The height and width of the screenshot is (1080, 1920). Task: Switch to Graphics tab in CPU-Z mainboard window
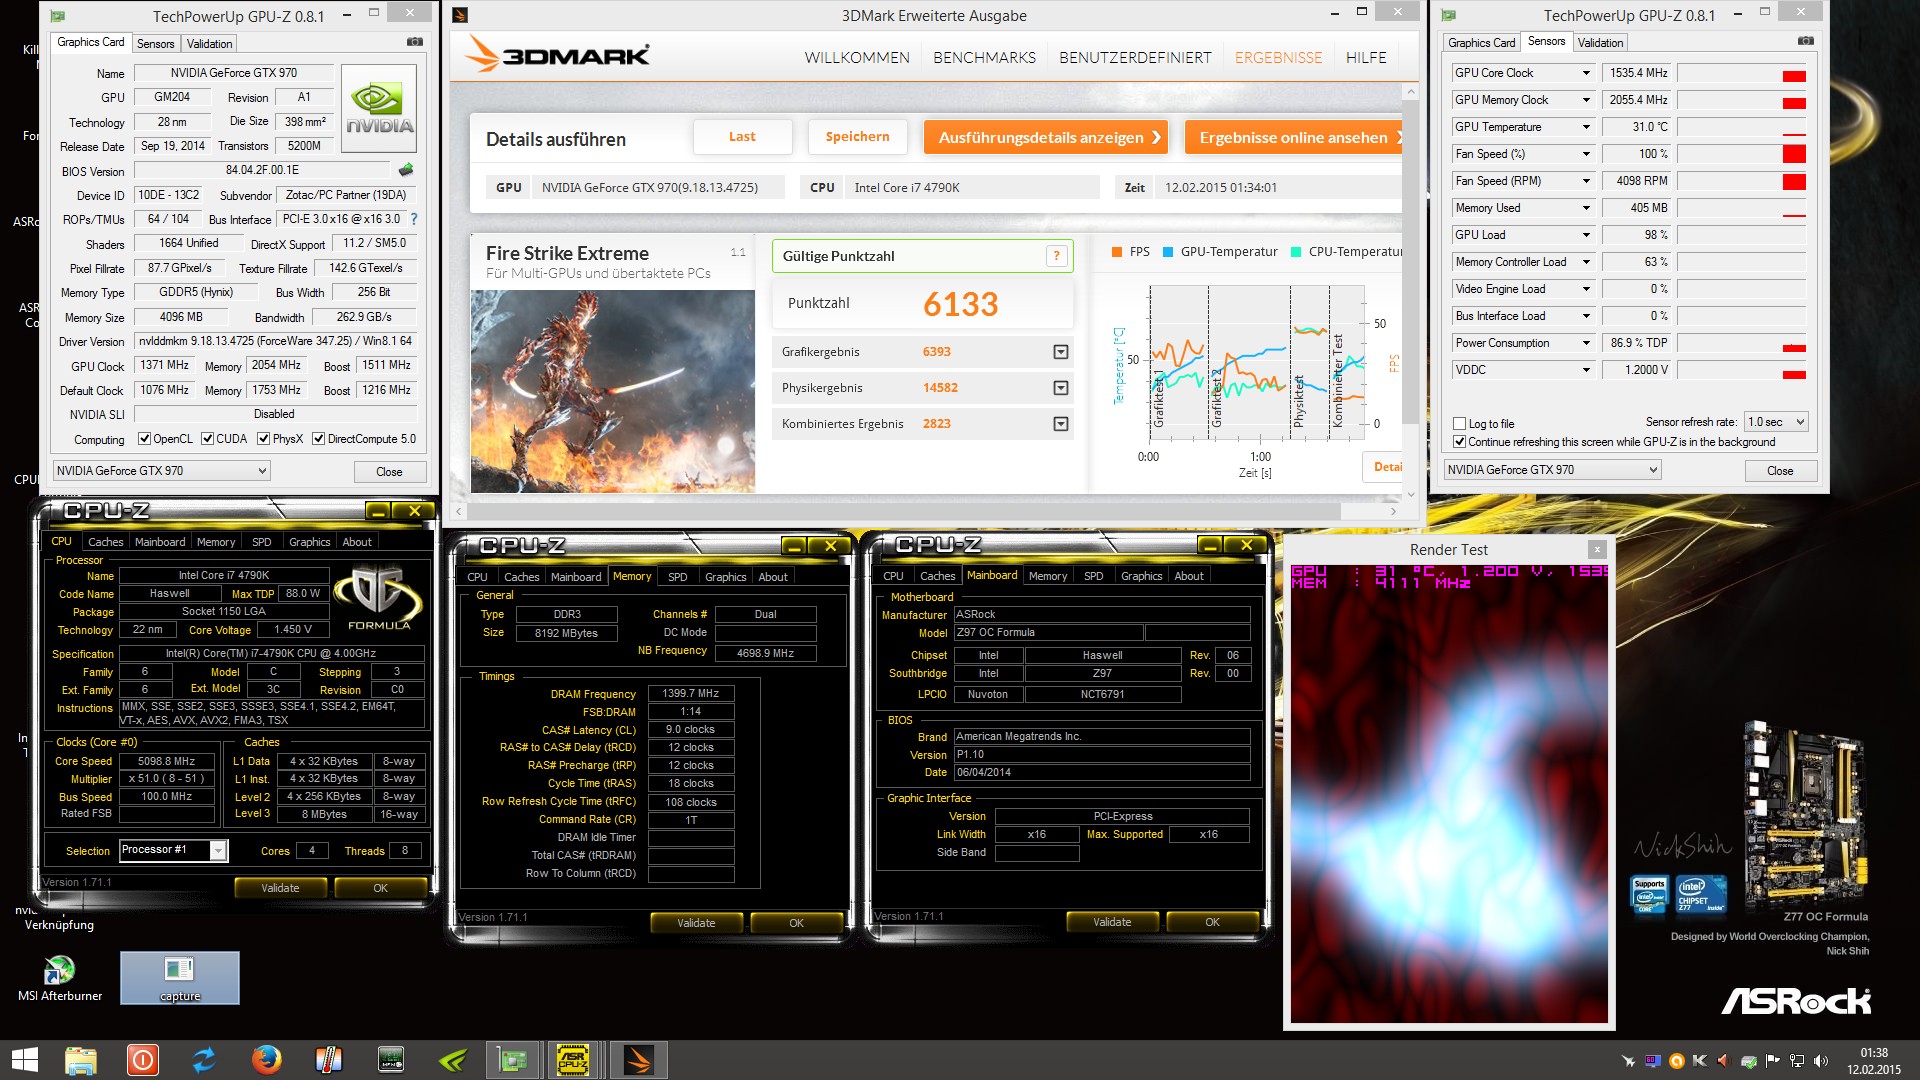pyautogui.click(x=1141, y=576)
